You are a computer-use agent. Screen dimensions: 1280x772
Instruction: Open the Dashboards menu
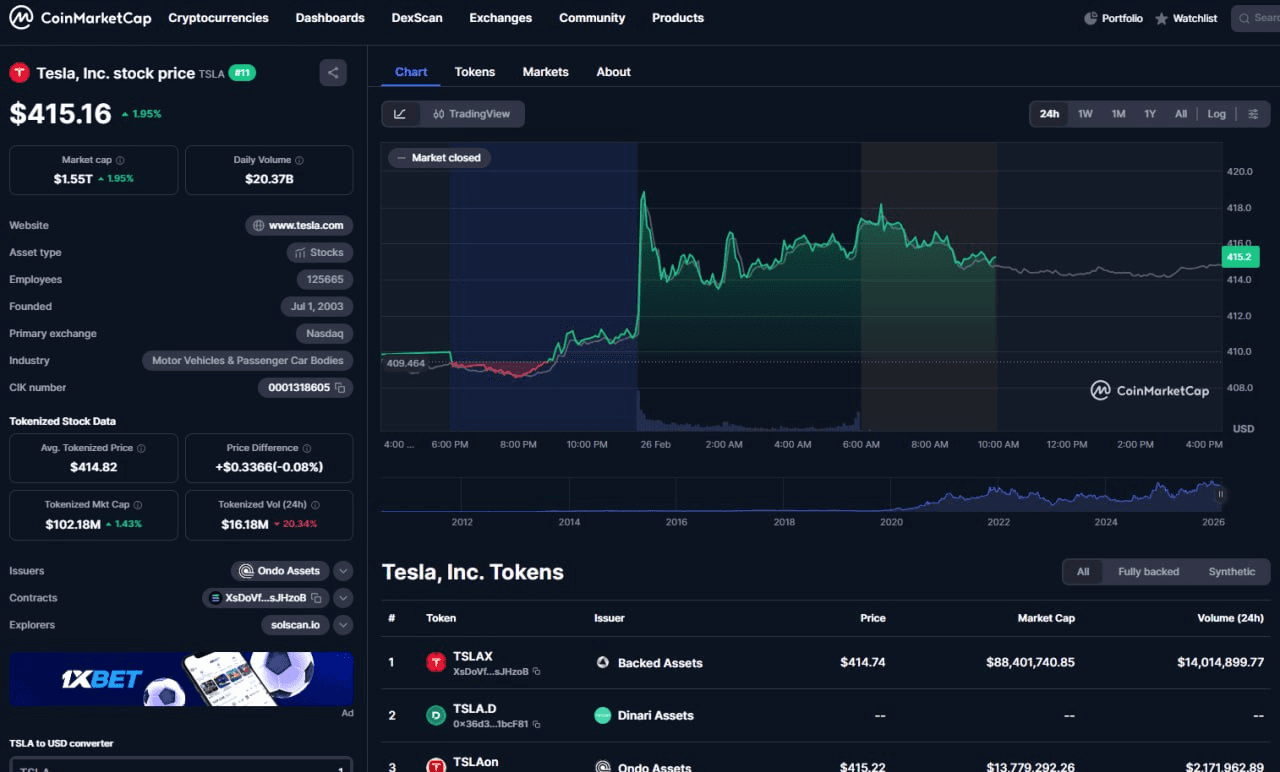[329, 17]
